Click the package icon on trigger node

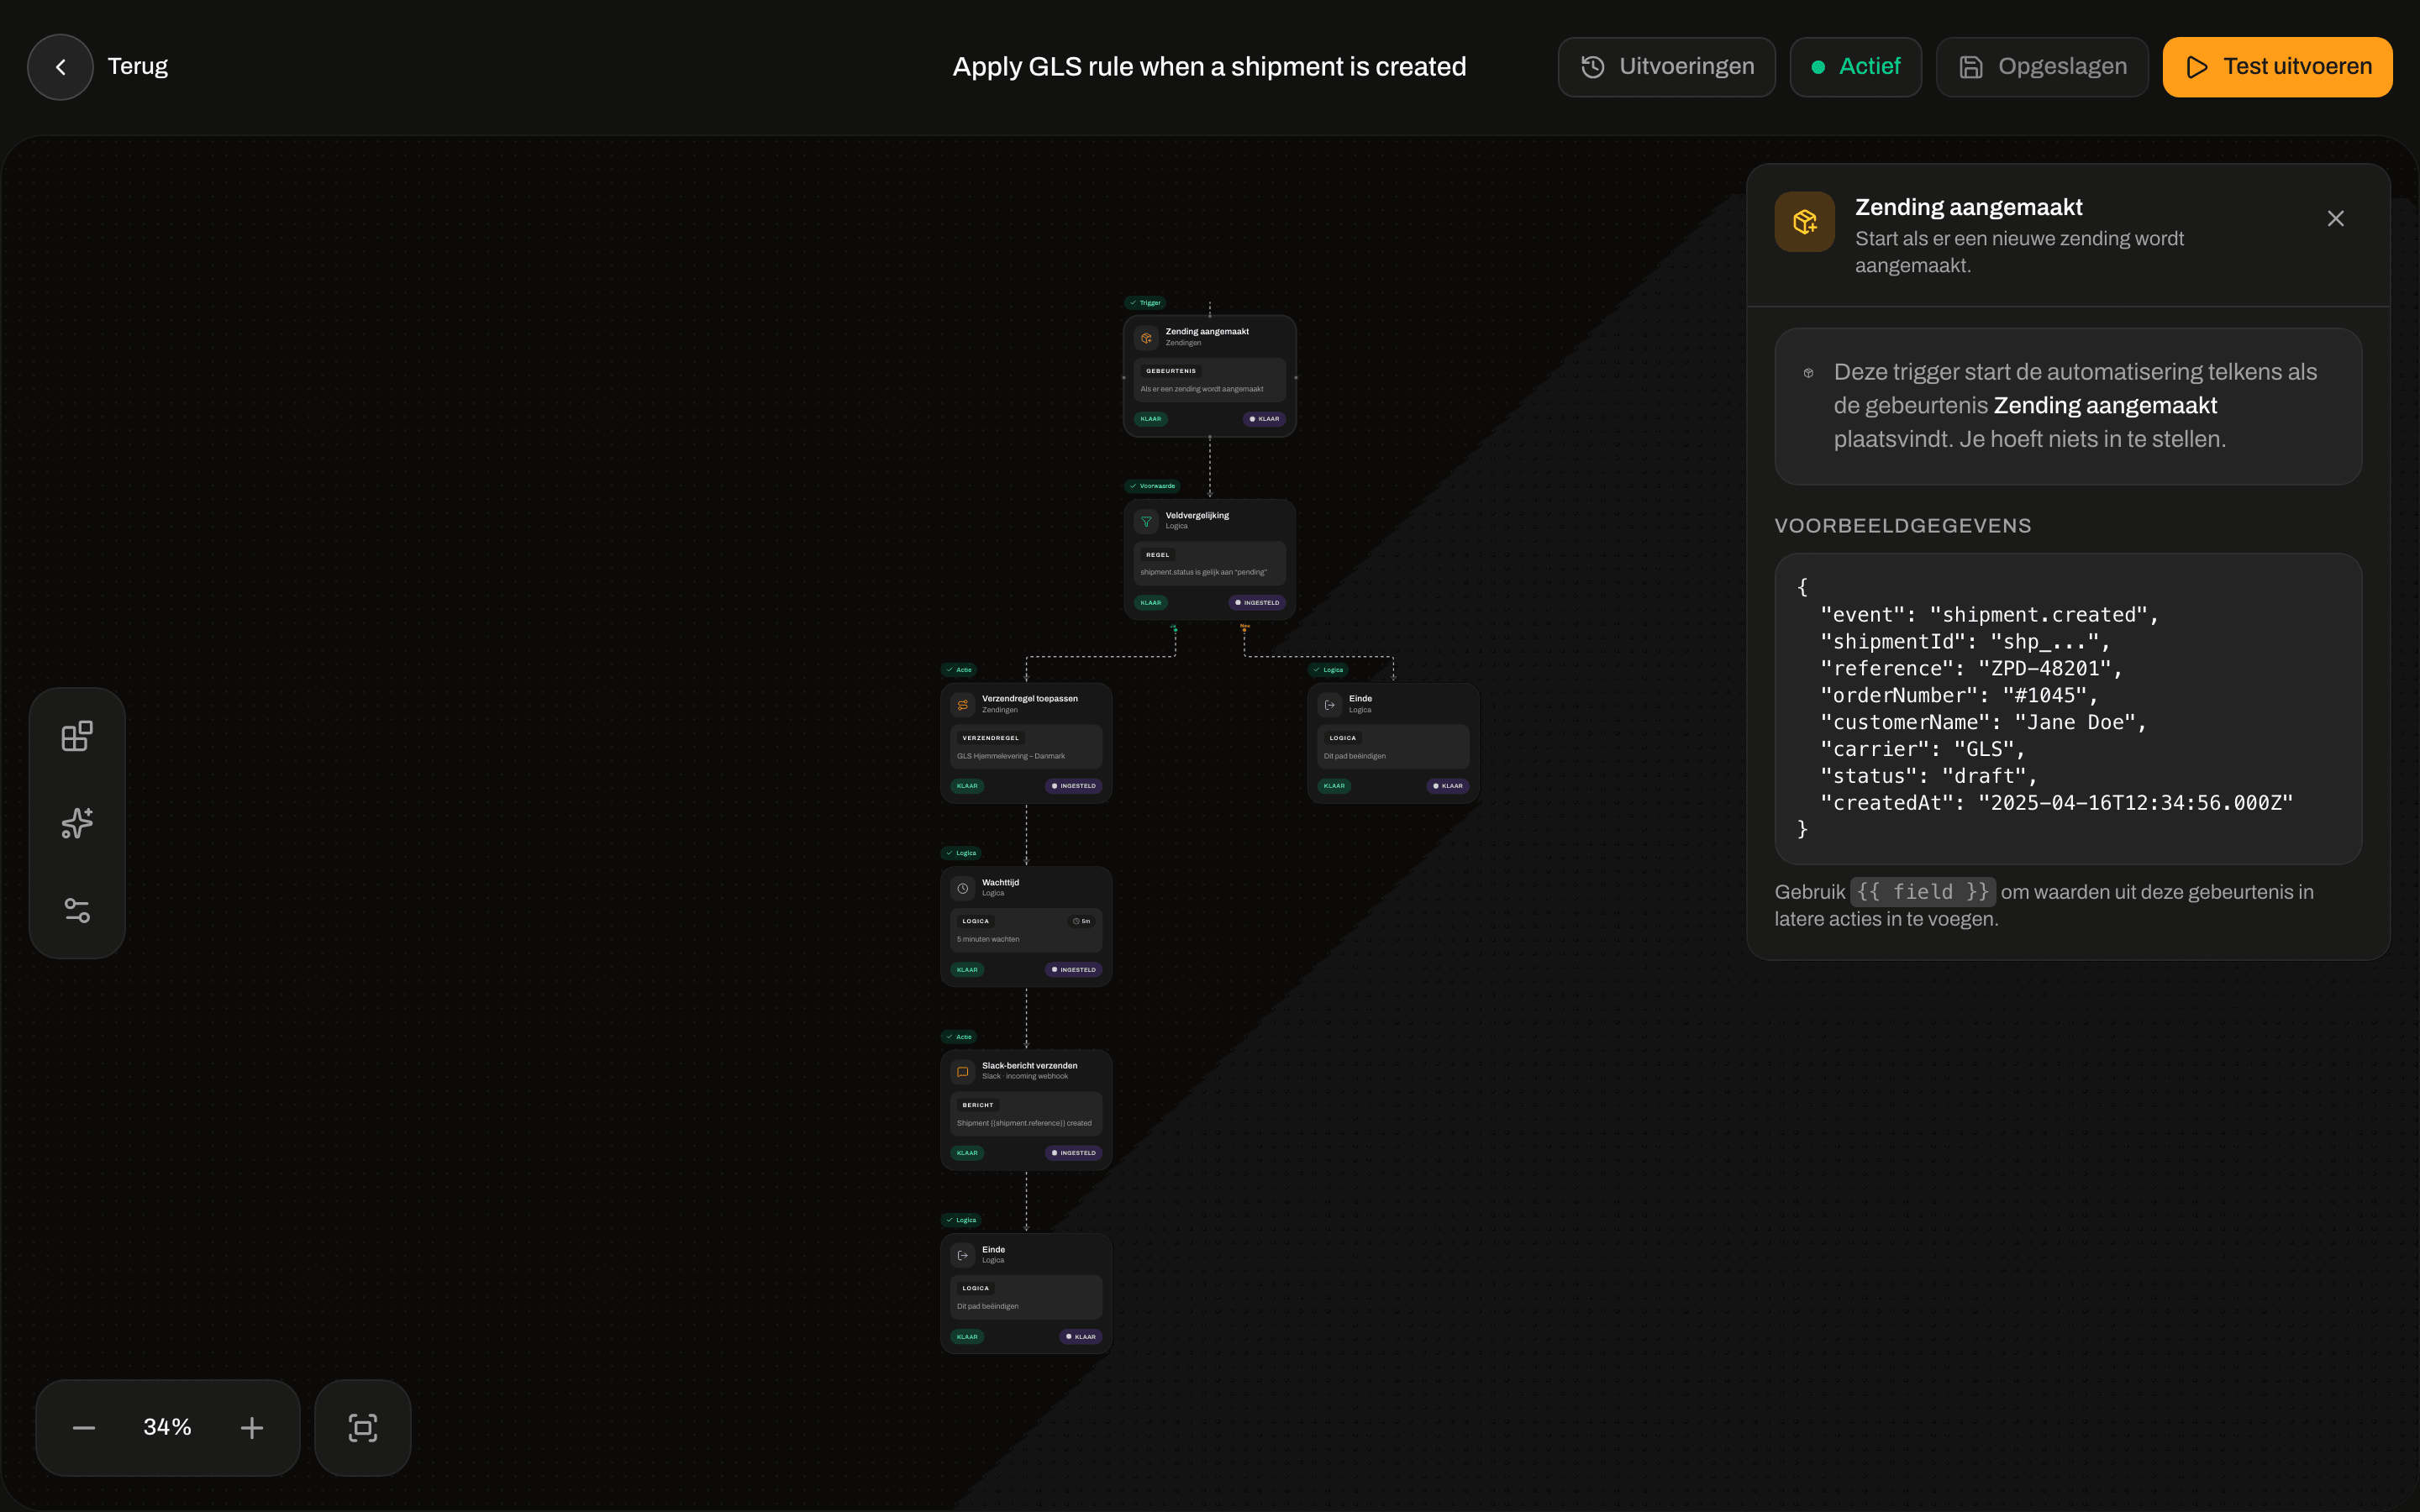1146,338
